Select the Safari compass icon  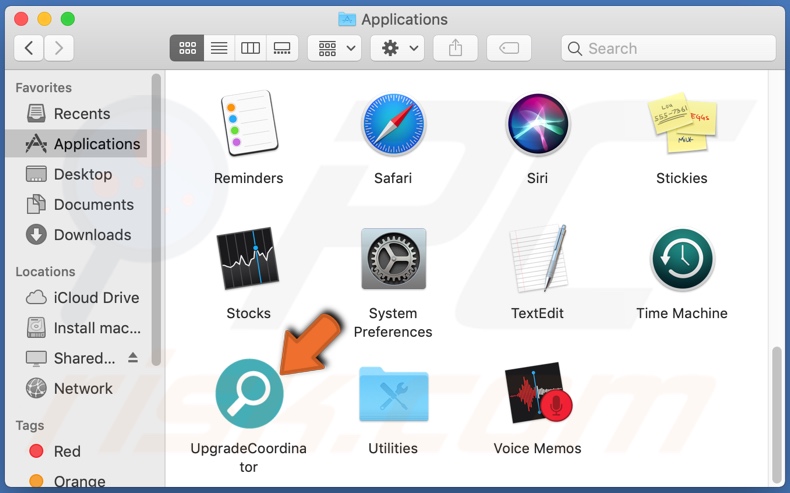(x=393, y=123)
